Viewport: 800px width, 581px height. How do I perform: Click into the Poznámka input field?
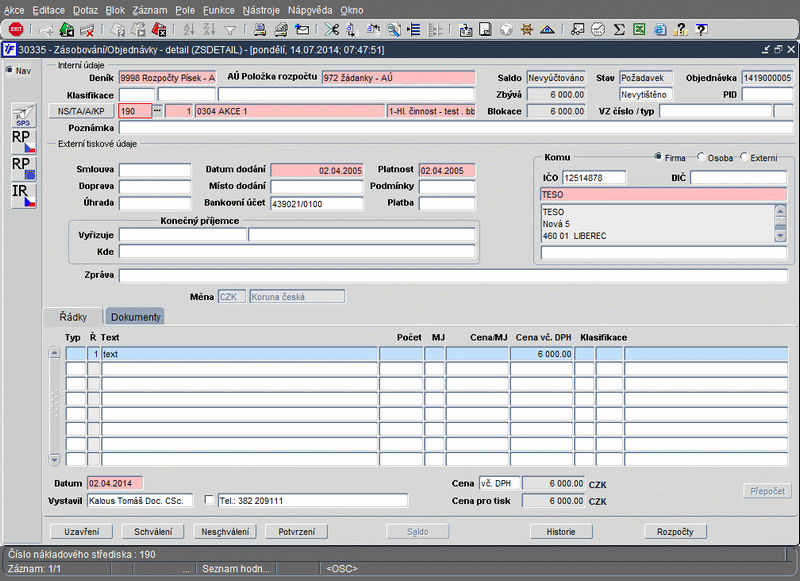coord(456,128)
